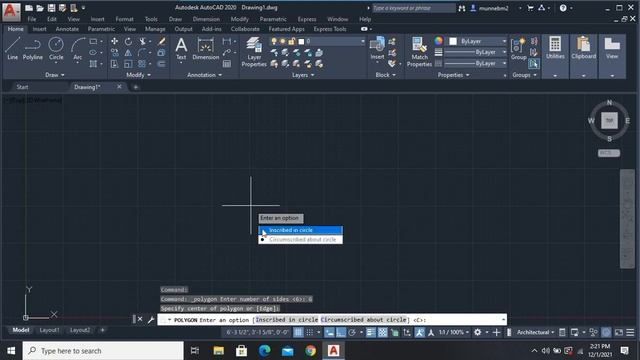Close the Drawing1 file tab
Image resolution: width=640 pixels, height=360 pixels.
[x=119, y=87]
